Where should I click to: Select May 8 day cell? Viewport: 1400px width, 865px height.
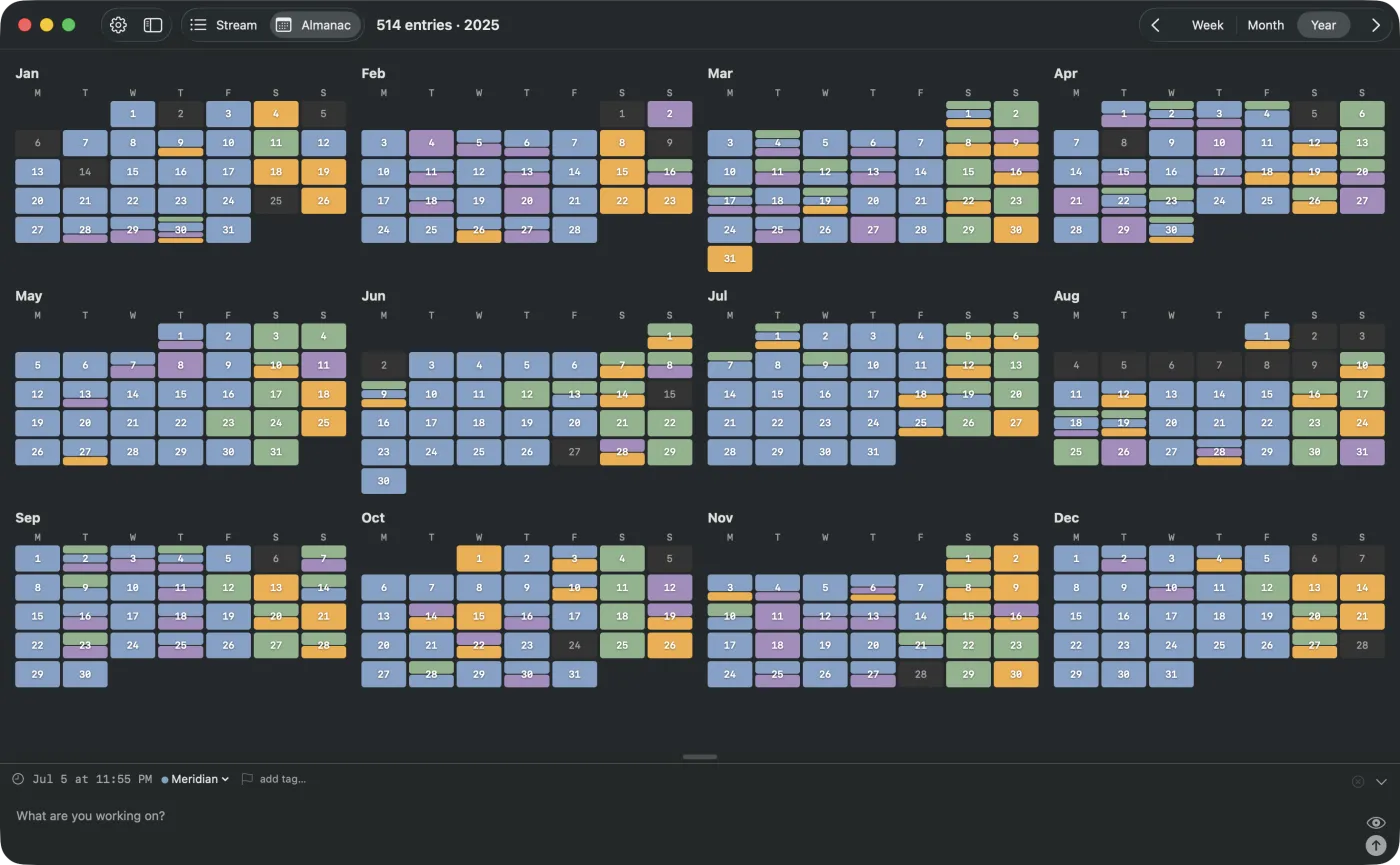click(x=180, y=365)
